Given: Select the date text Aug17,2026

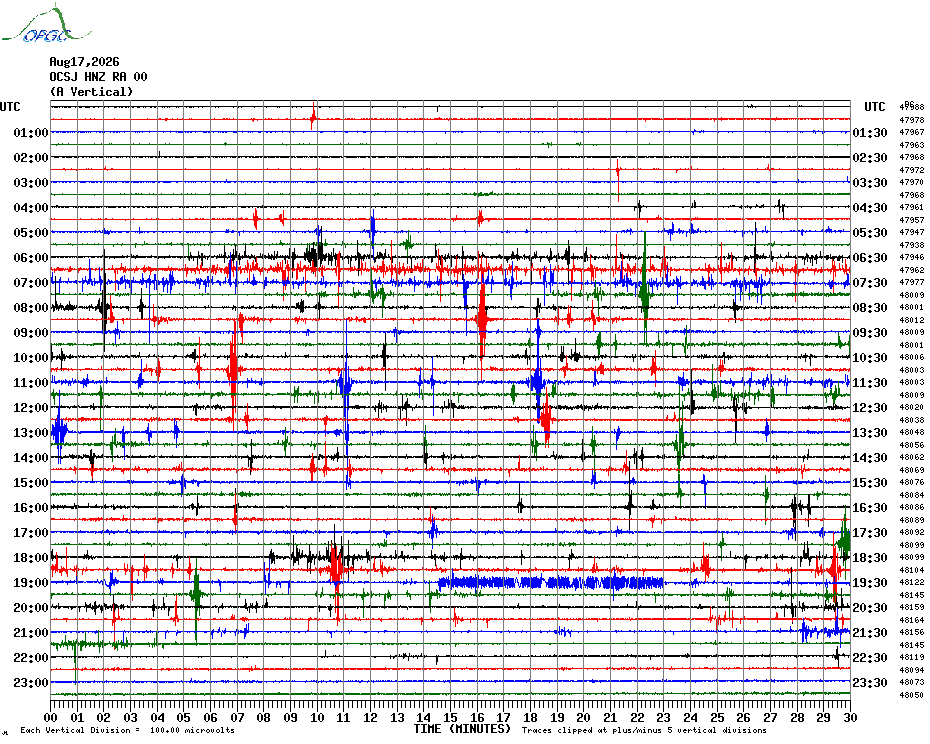Looking at the screenshot, I should point(84,62).
